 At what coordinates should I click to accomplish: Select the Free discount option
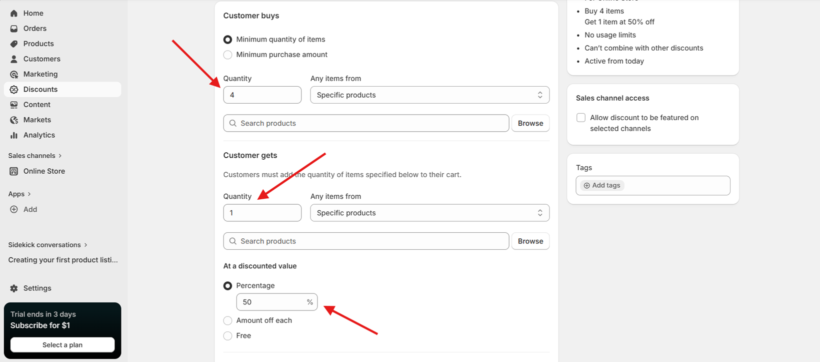point(227,335)
